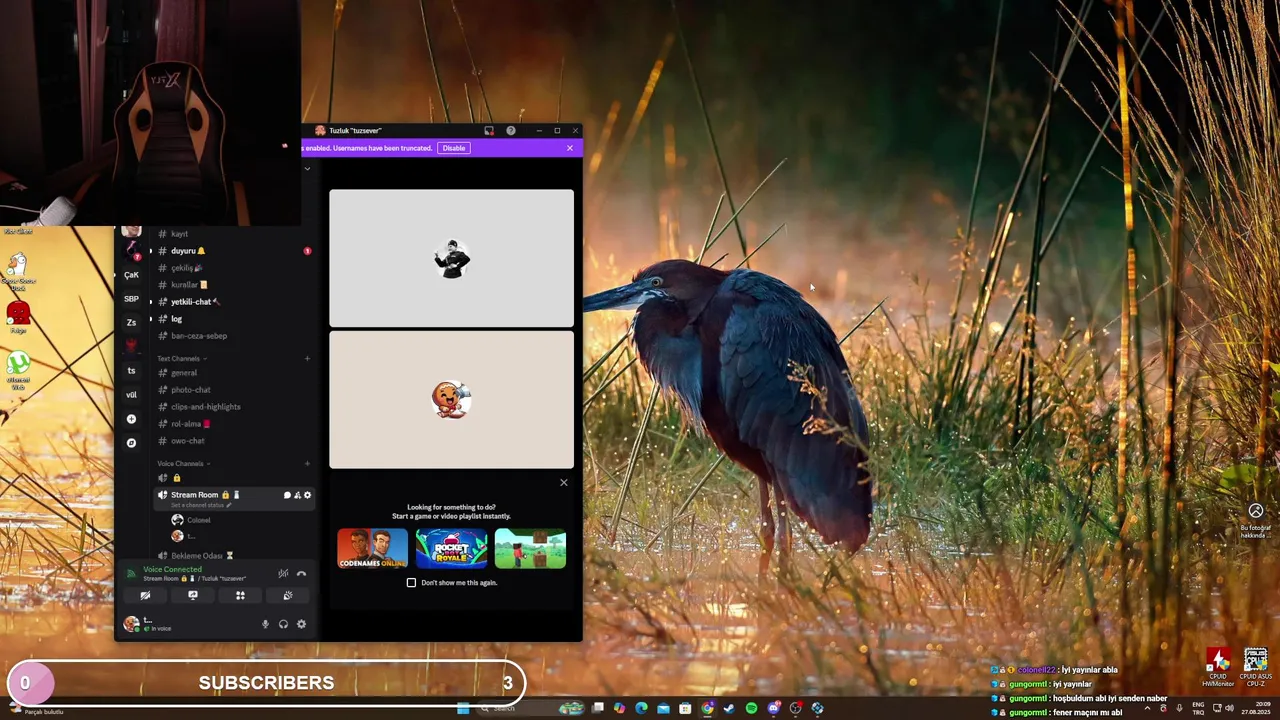This screenshot has width=1280, height=720.
Task: Set a channel status for Stream Room
Action: coord(200,505)
